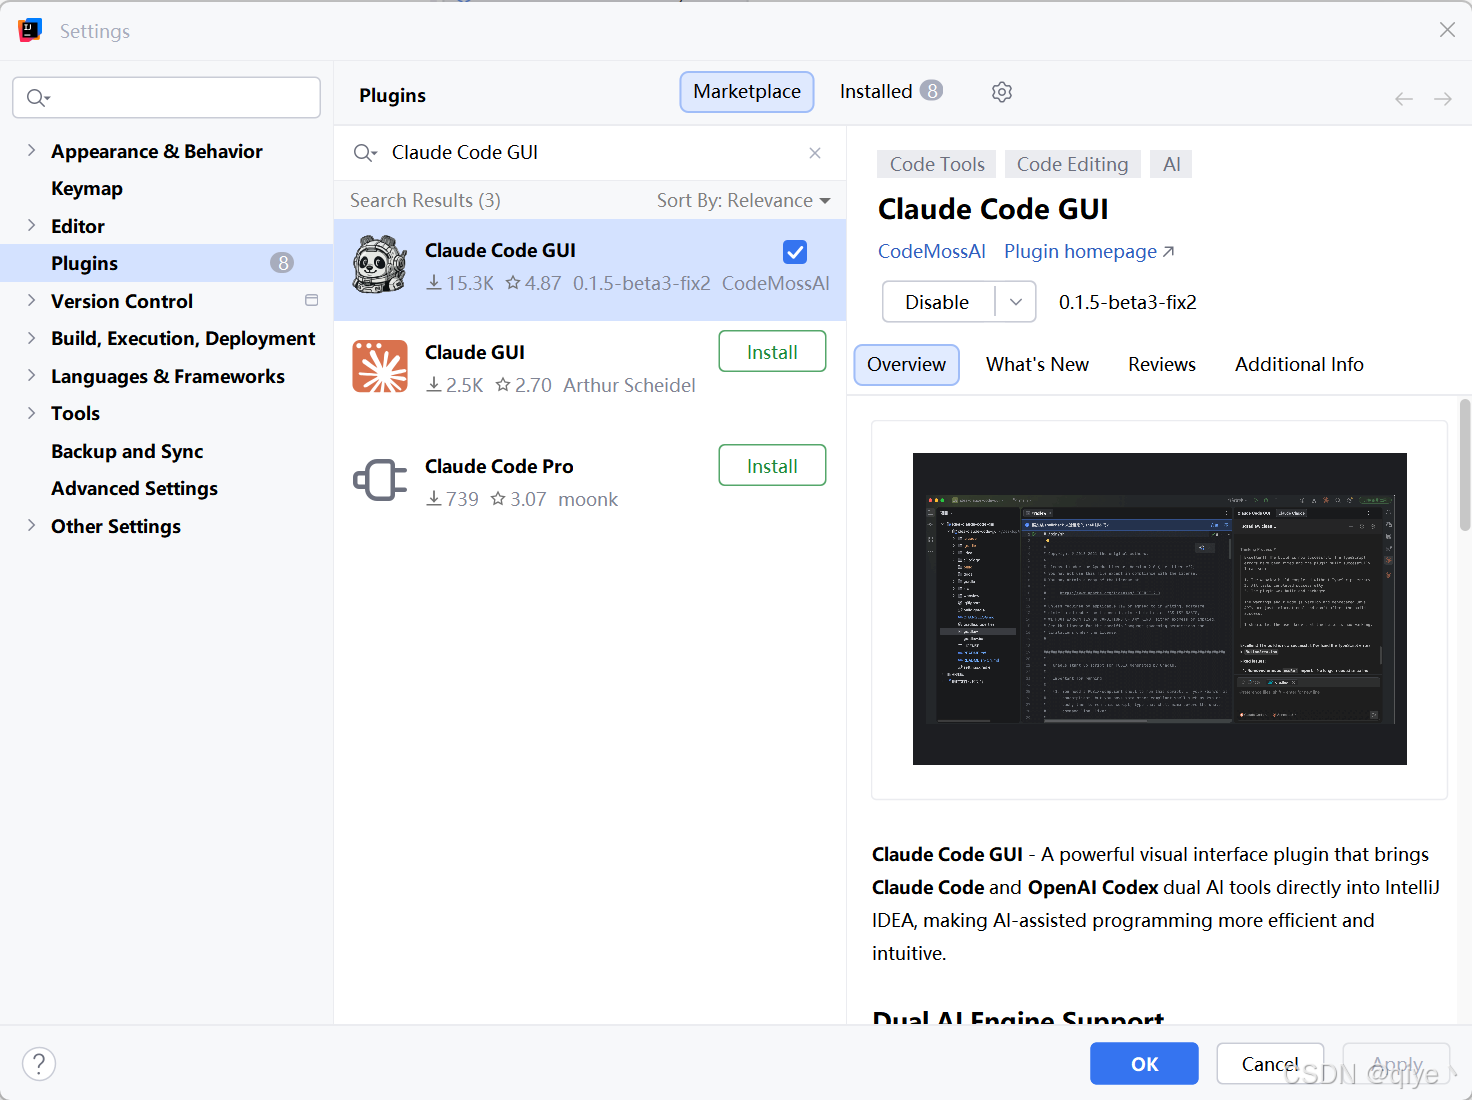
Task: Select Keymap in the settings tree
Action: [87, 189]
